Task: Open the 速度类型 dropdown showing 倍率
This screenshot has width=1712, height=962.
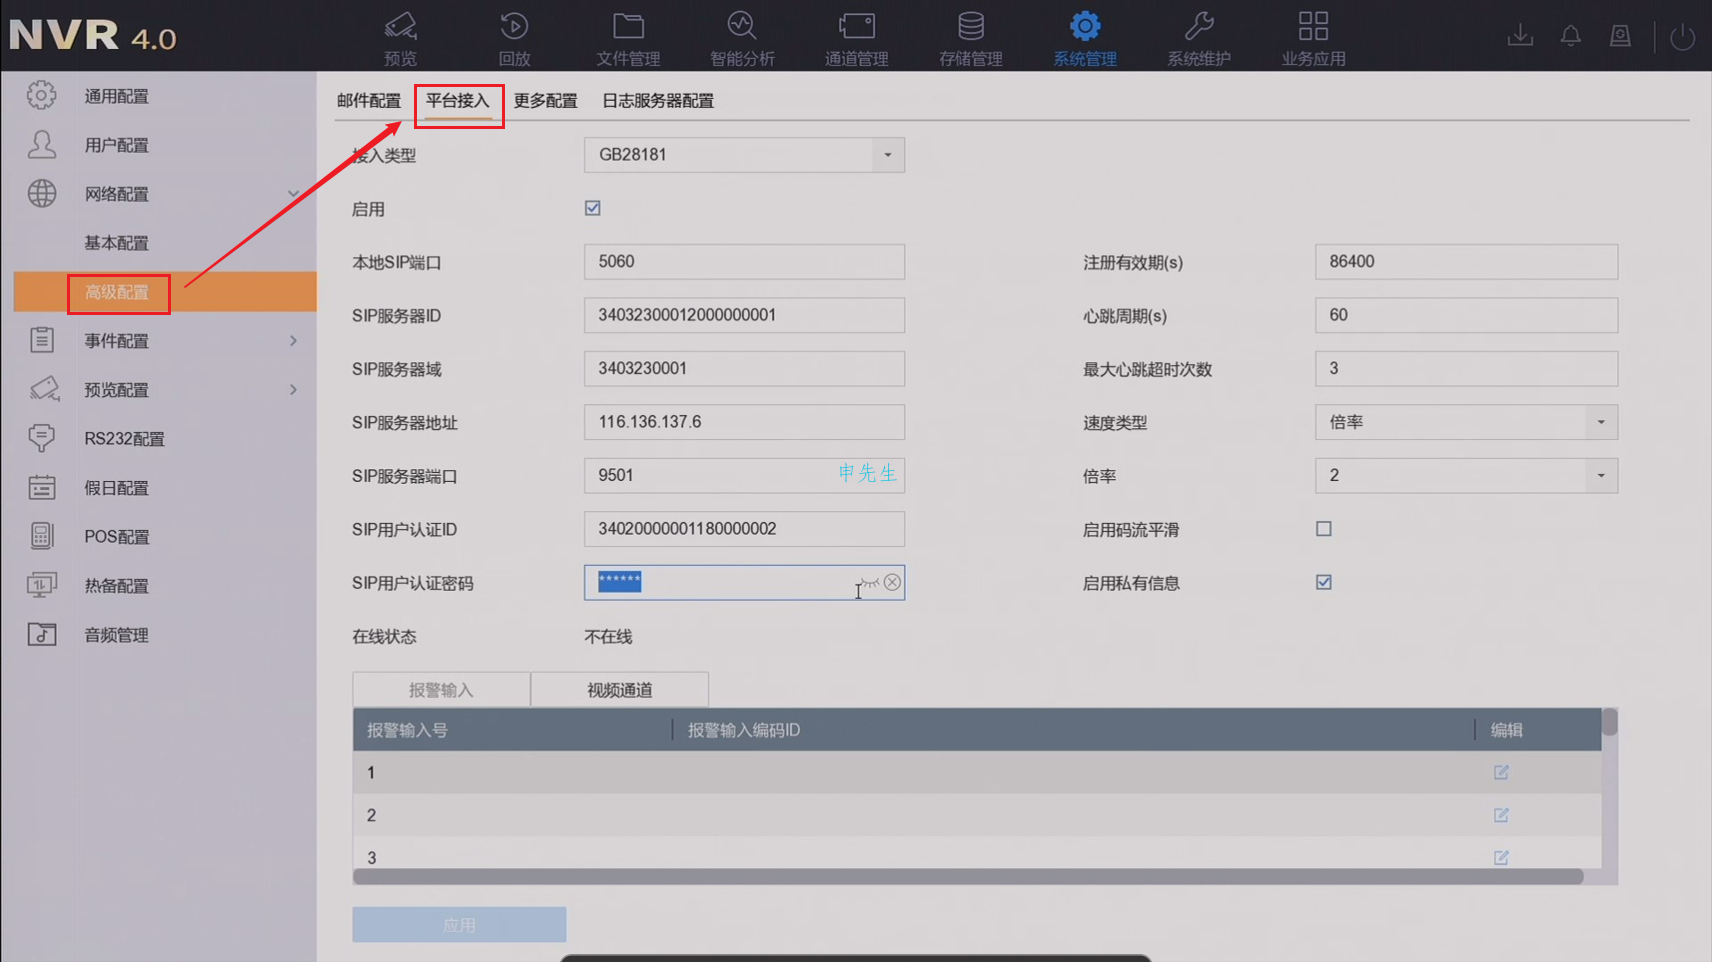Action: point(1600,422)
